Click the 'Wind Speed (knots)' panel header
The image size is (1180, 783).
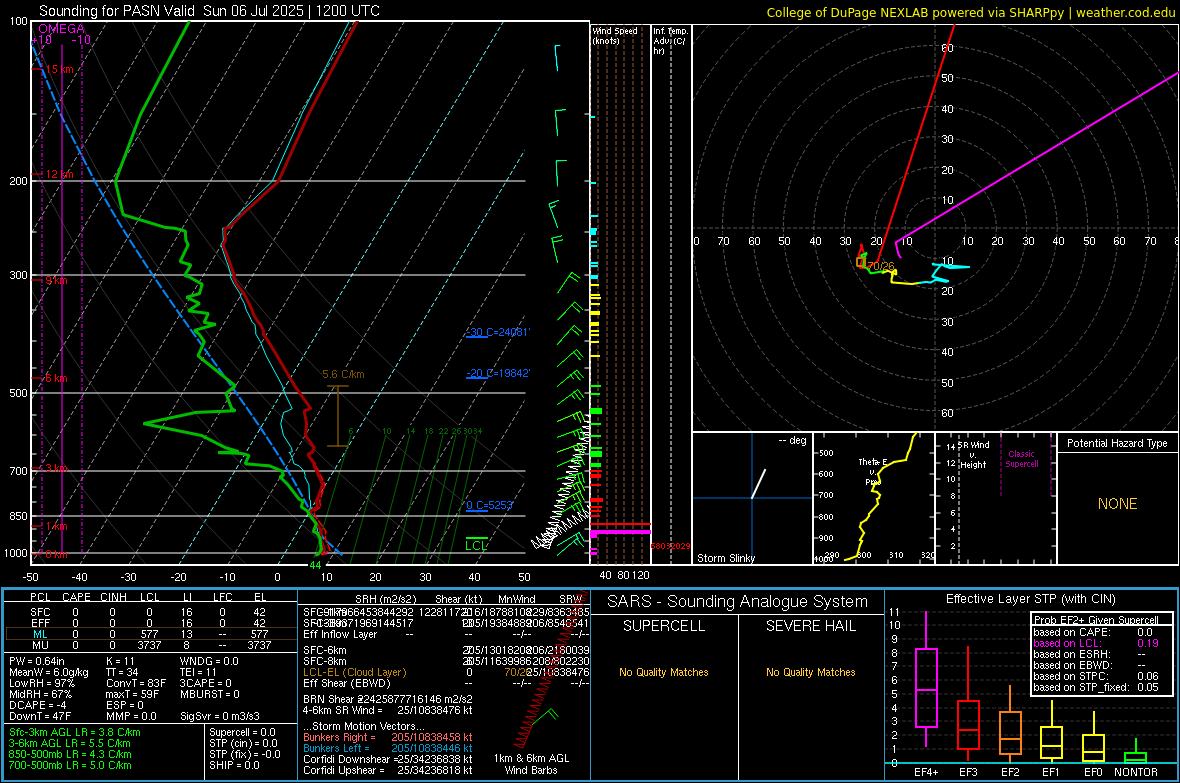pos(615,35)
